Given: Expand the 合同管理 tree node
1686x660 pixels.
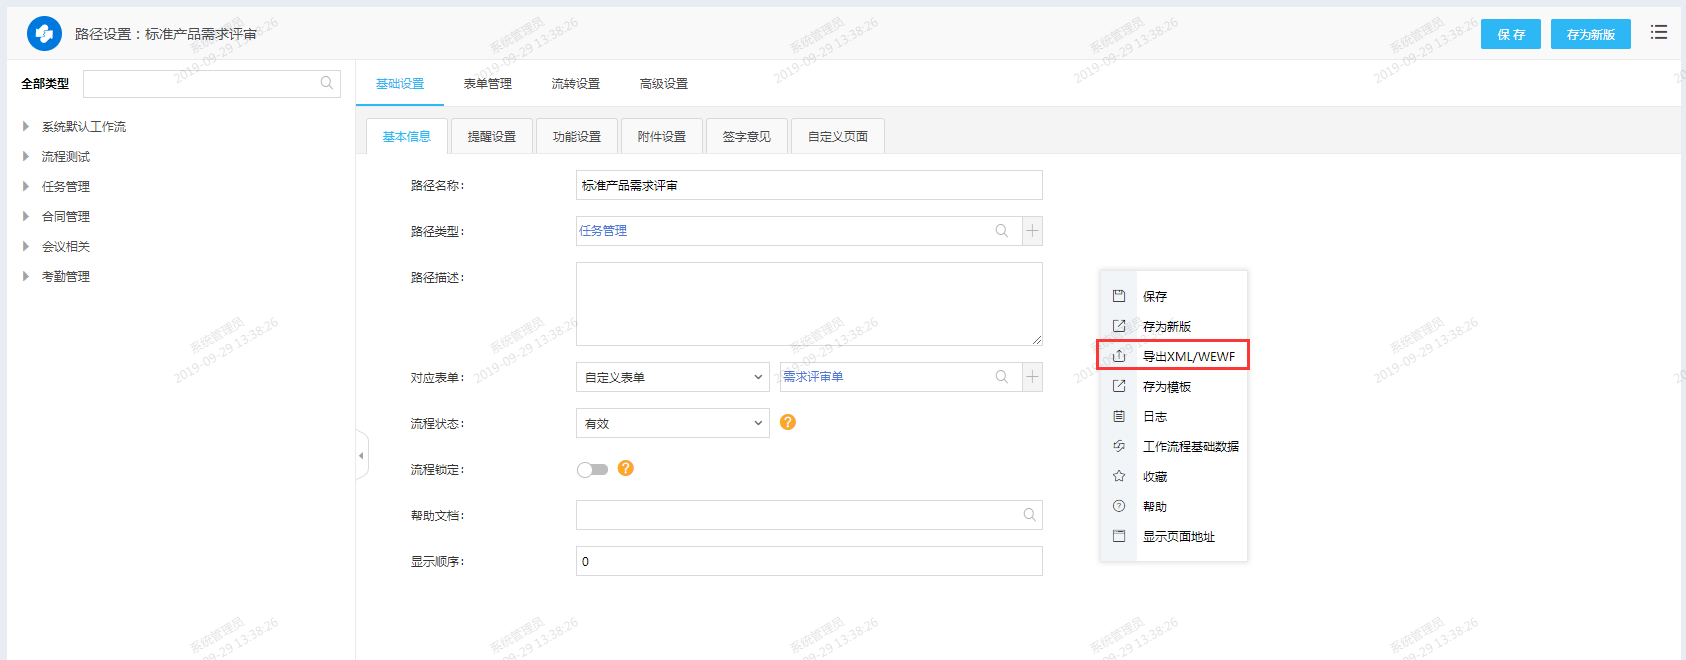Looking at the screenshot, I should click(x=26, y=216).
